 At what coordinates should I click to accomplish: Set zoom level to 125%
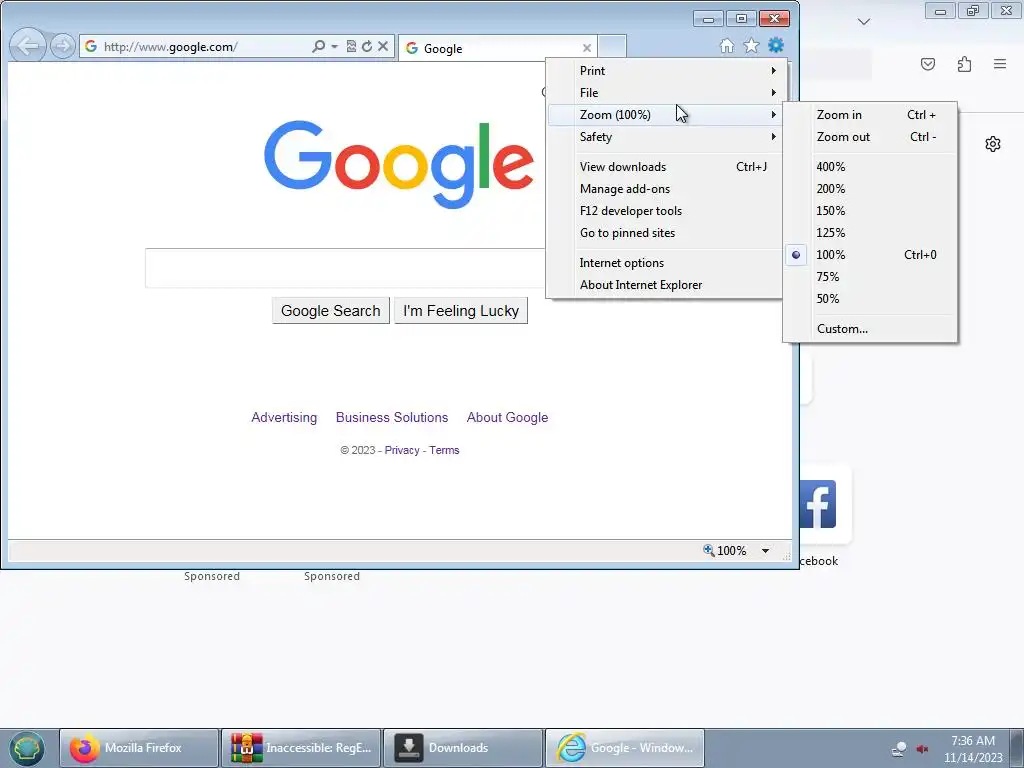point(871,233)
